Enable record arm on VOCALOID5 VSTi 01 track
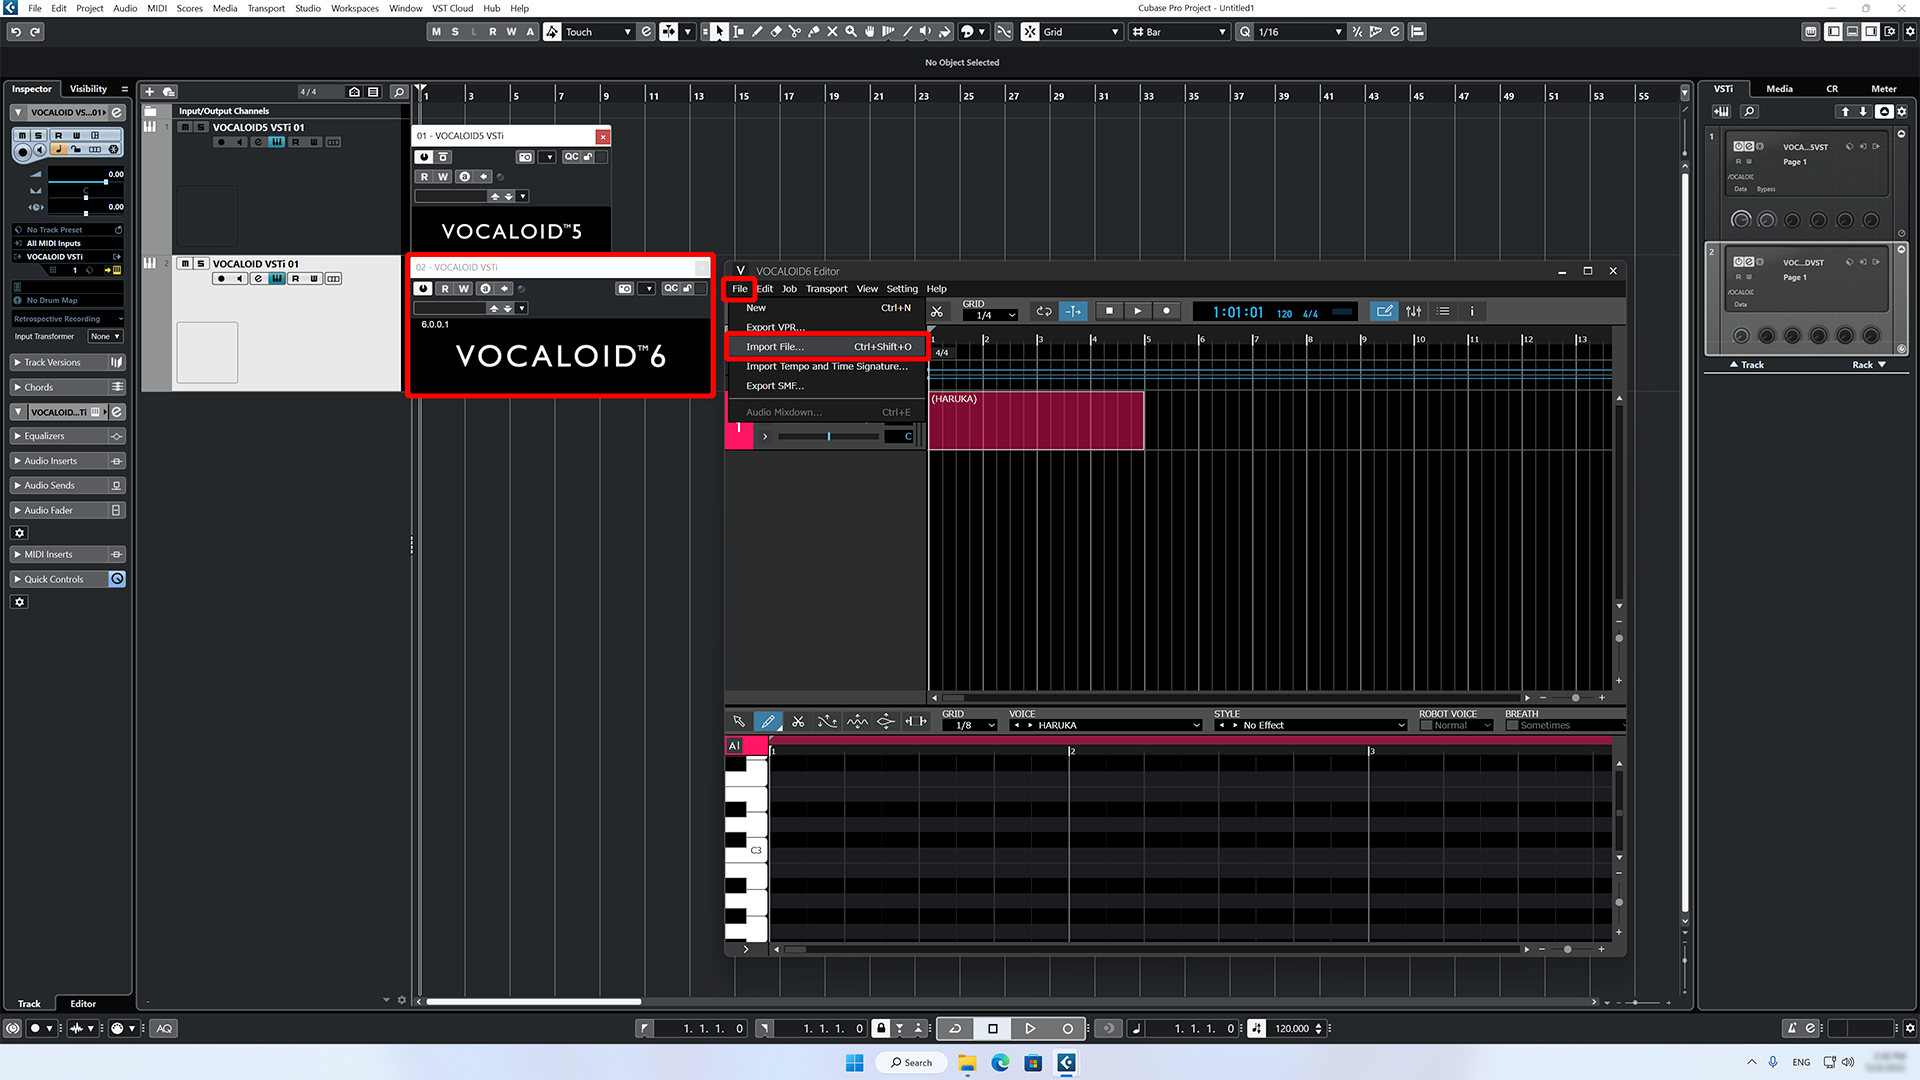Image resolution: width=1920 pixels, height=1080 pixels. pos(221,141)
